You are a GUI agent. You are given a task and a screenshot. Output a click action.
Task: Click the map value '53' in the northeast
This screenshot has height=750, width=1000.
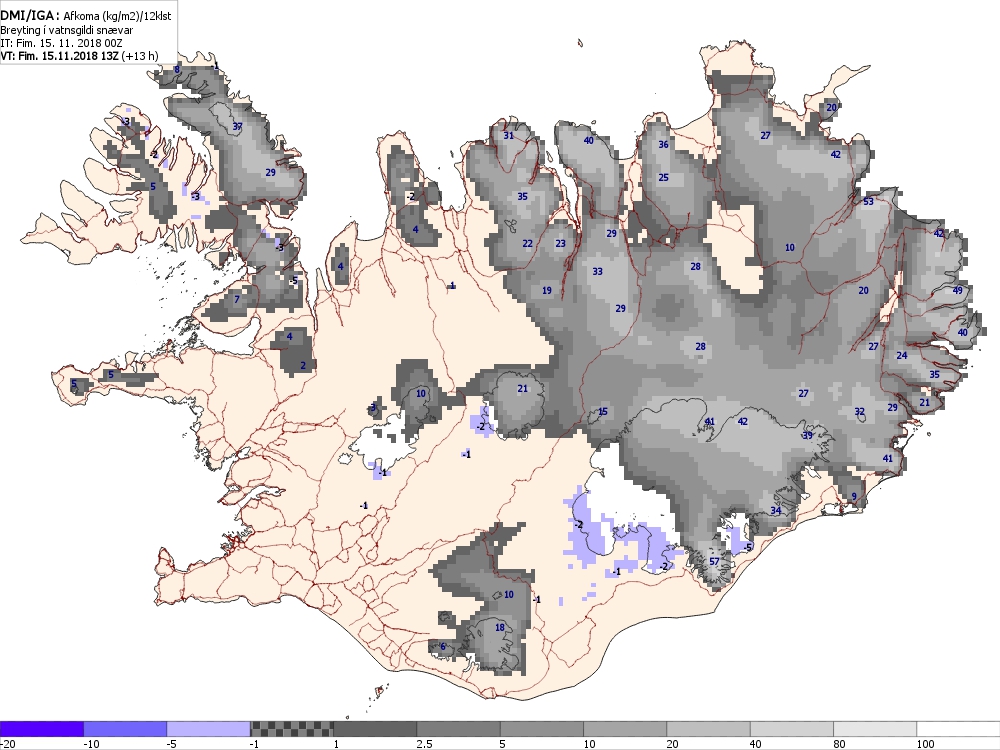pos(868,202)
